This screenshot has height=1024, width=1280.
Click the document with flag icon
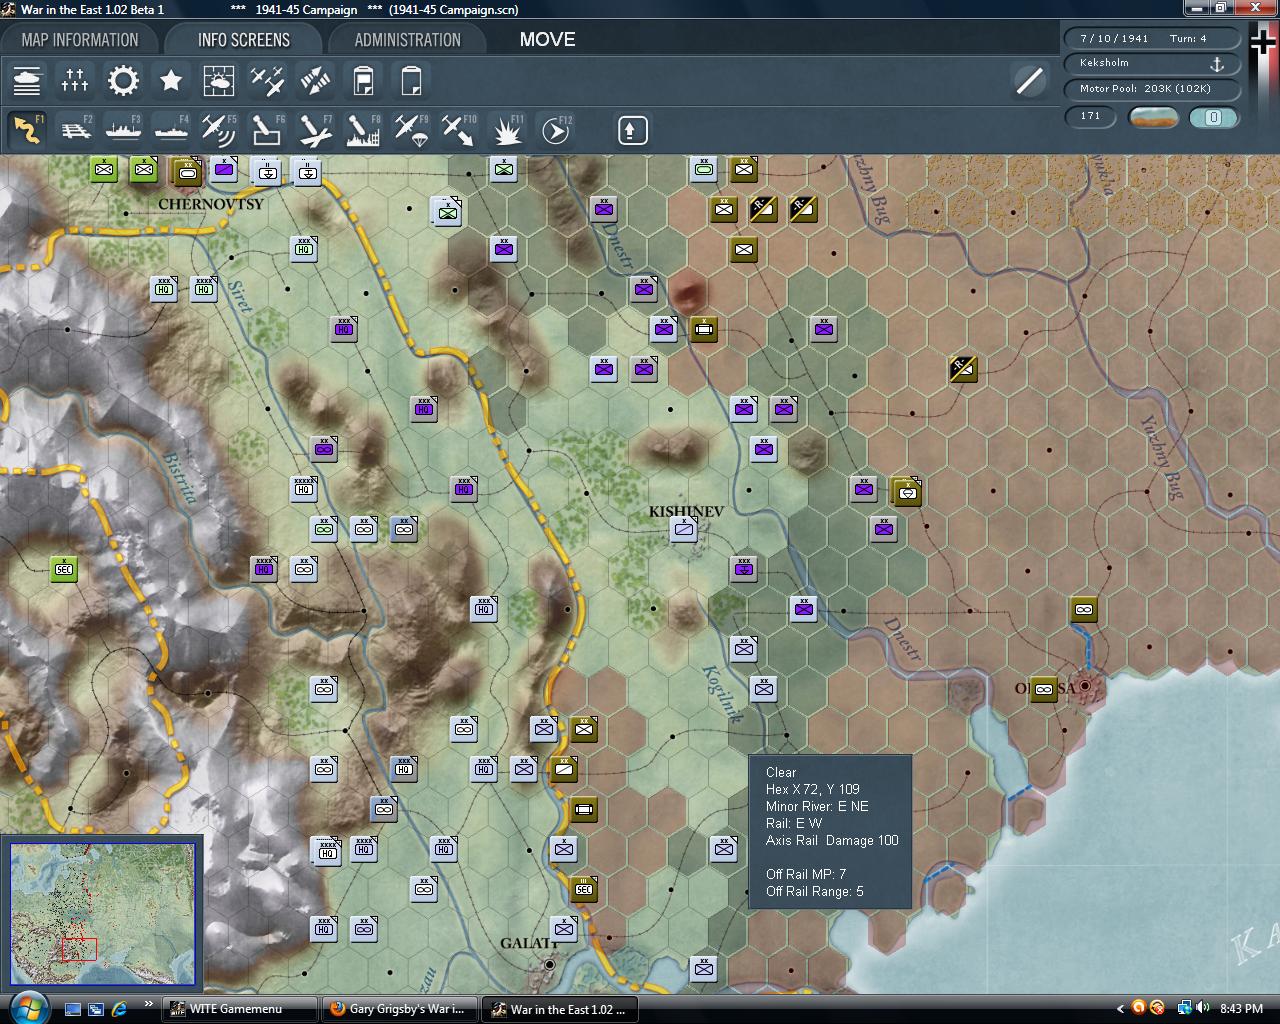[363, 81]
